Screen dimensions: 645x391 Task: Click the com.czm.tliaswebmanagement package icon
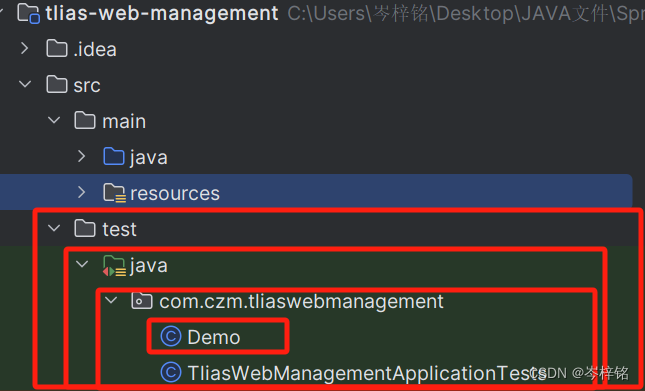142,301
